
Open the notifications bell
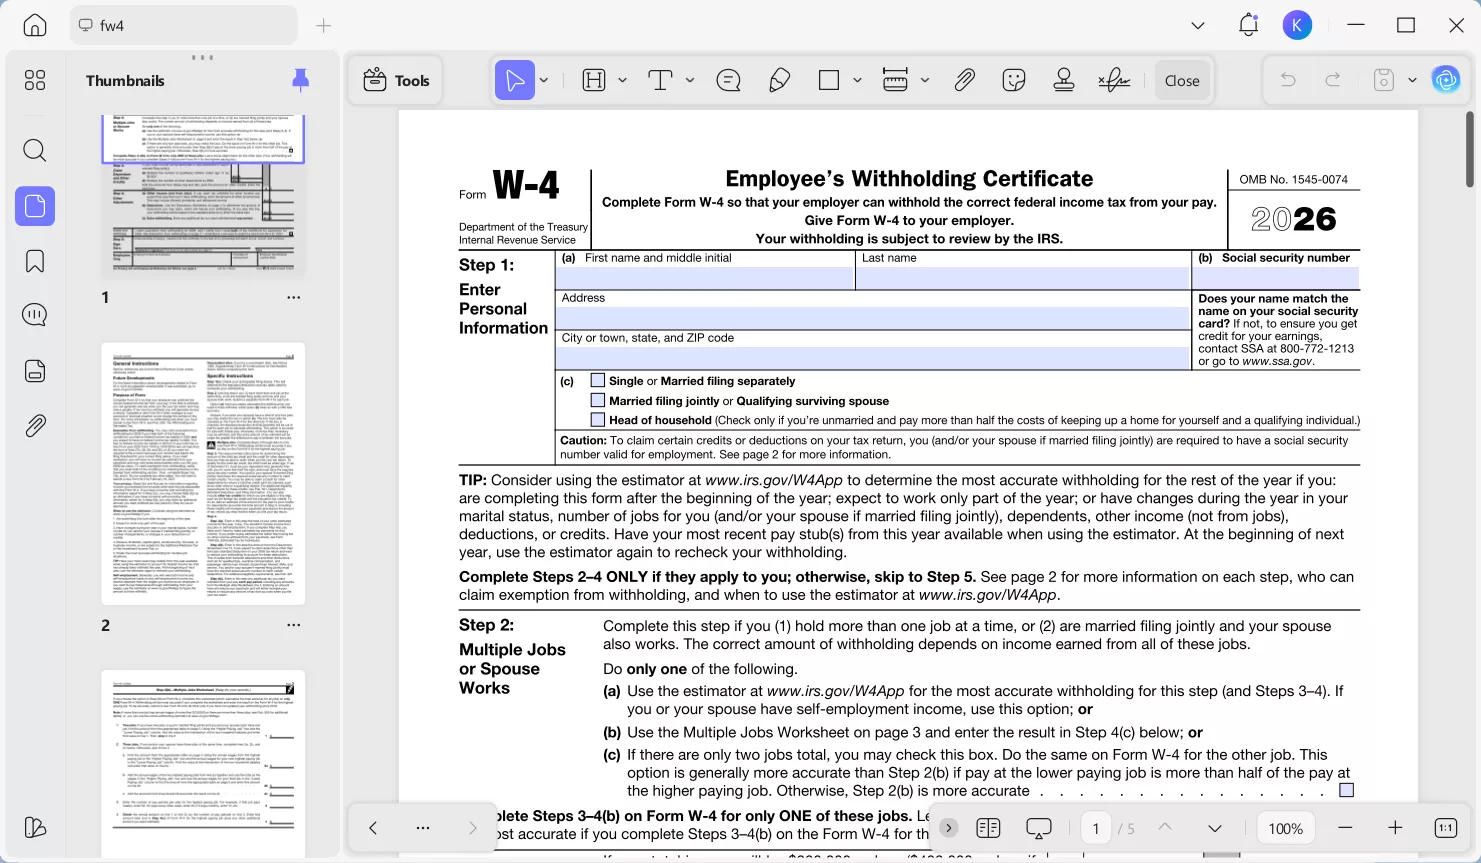coord(1248,25)
